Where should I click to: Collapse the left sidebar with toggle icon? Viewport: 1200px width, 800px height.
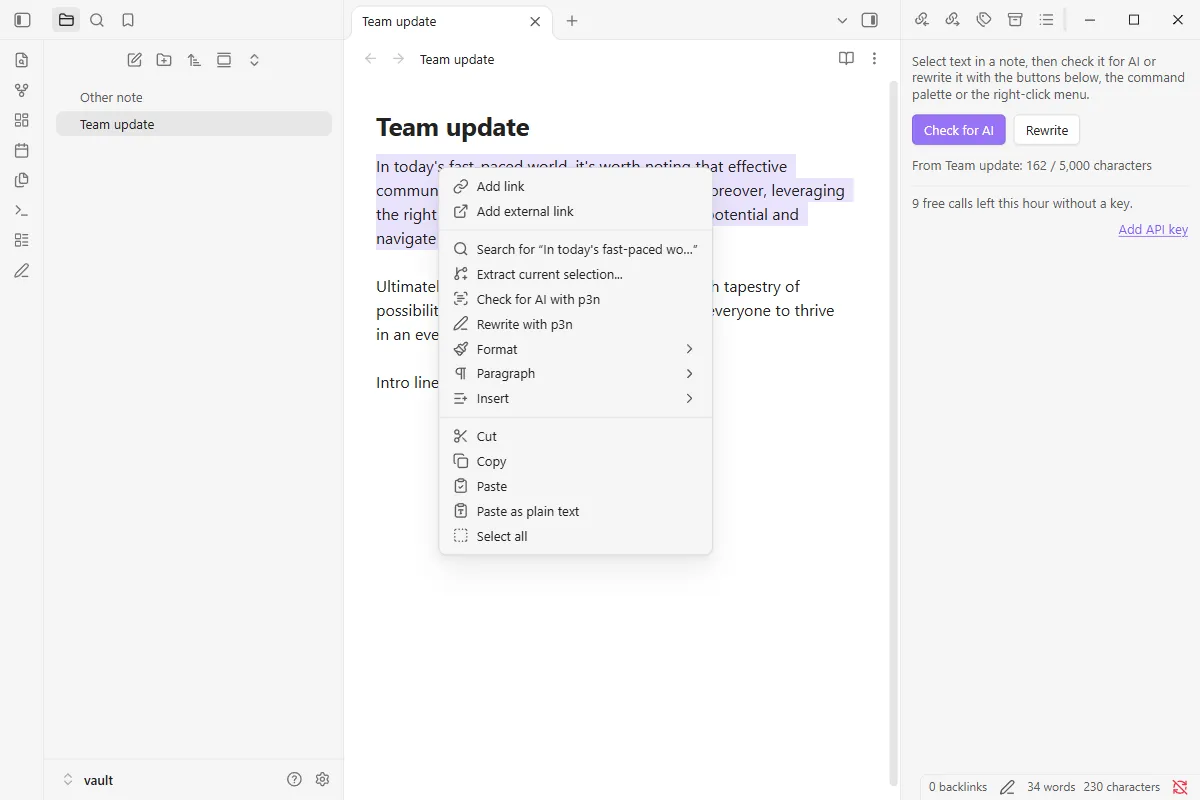click(22, 20)
